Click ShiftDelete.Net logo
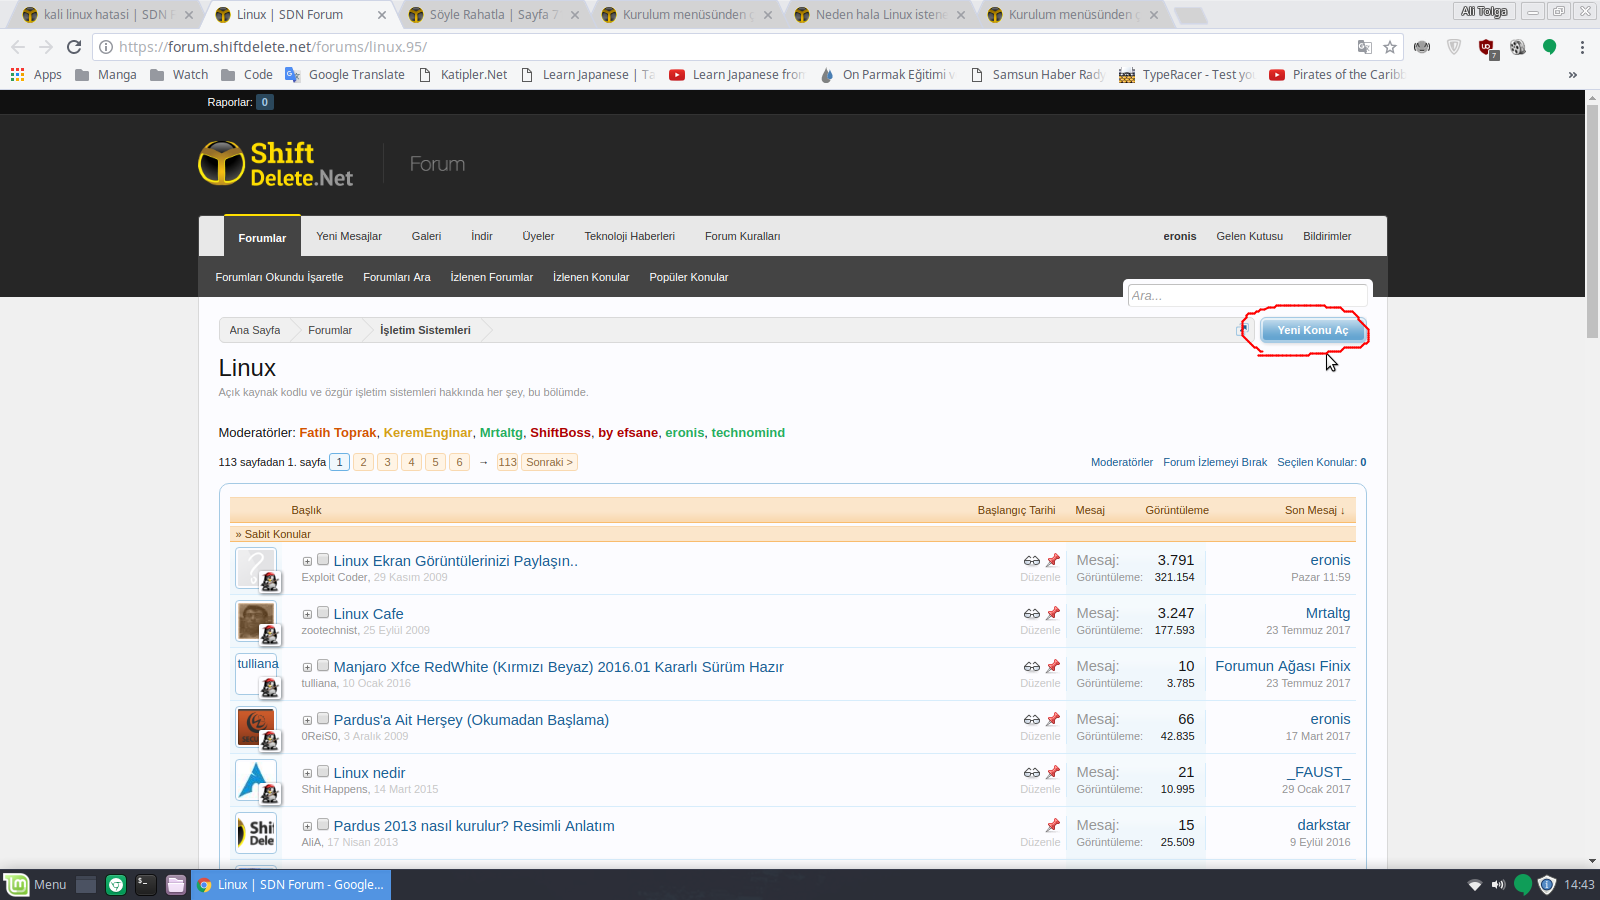 point(276,164)
